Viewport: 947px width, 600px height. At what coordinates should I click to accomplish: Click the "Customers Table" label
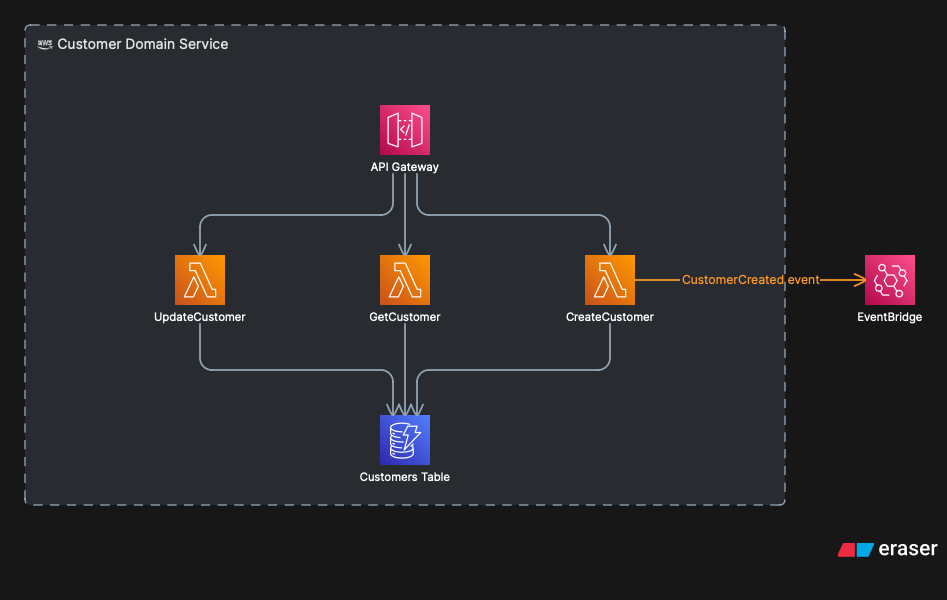coord(405,477)
